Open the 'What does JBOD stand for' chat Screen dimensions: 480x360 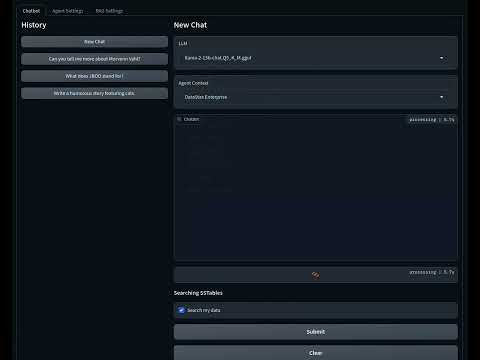point(94,76)
